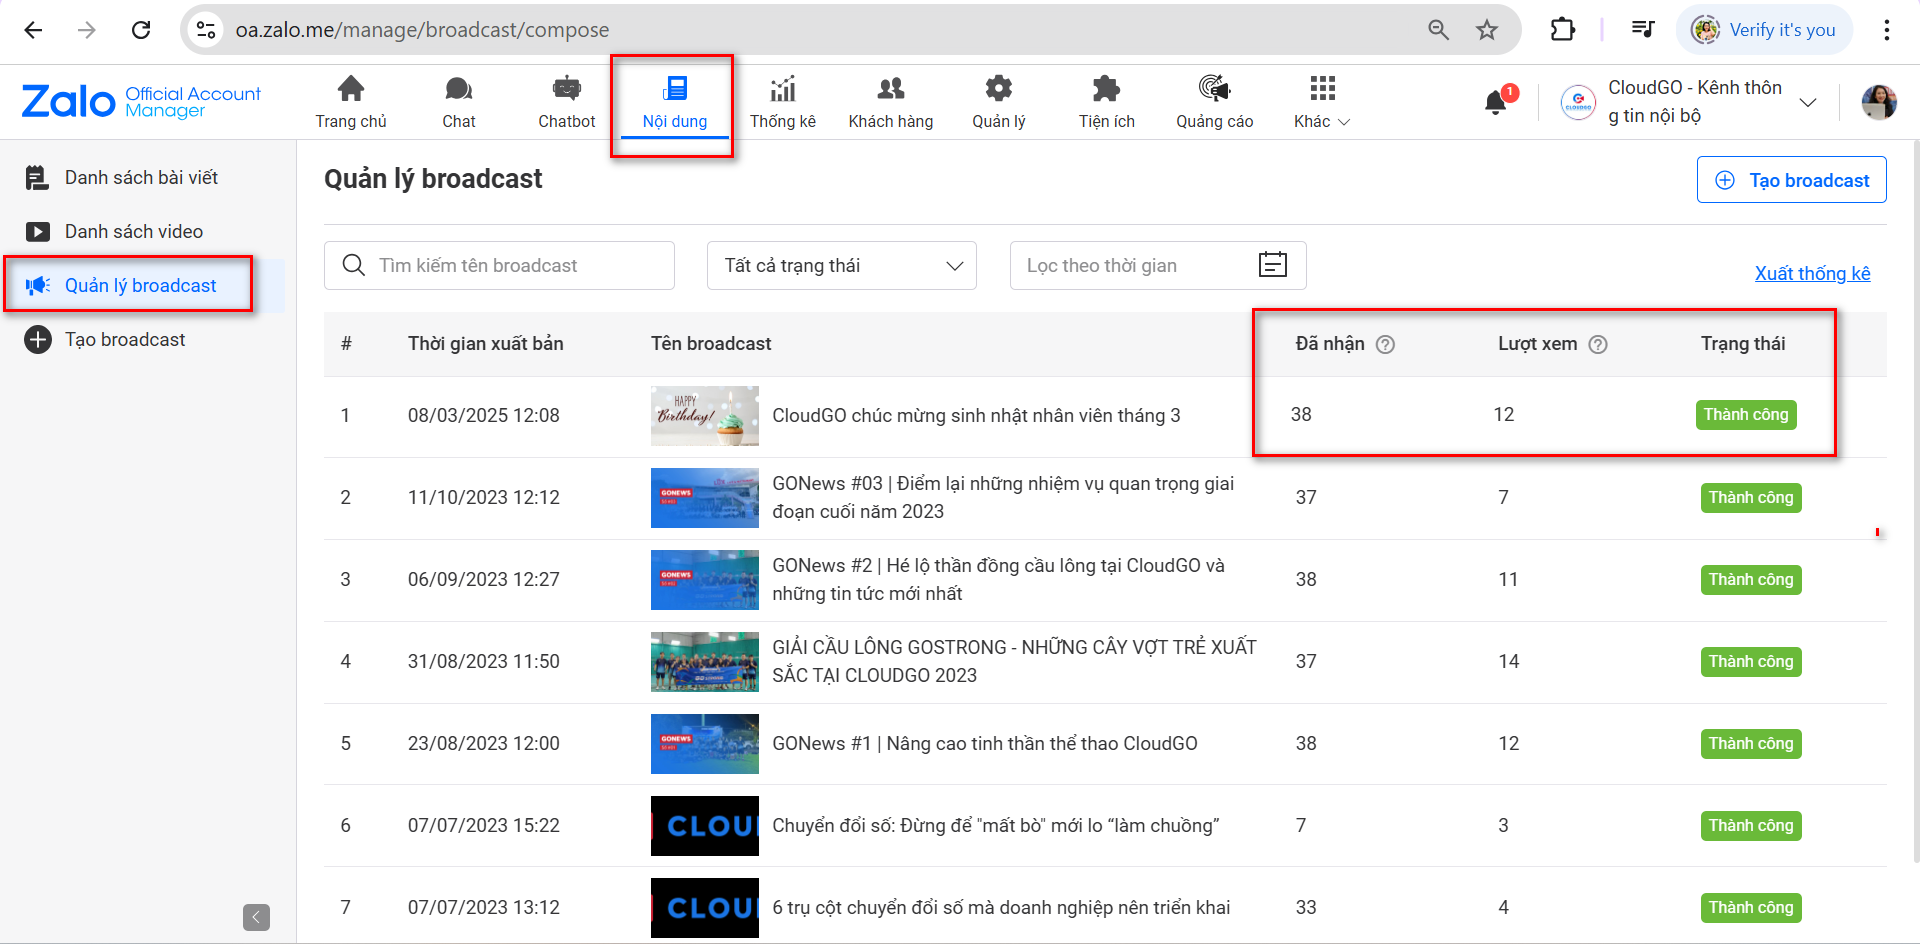Open the Xuất thống kê export link

point(1812,273)
